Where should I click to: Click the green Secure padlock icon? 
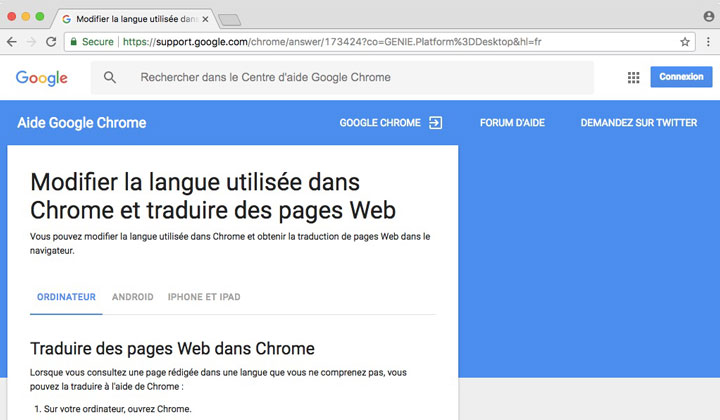(73, 42)
